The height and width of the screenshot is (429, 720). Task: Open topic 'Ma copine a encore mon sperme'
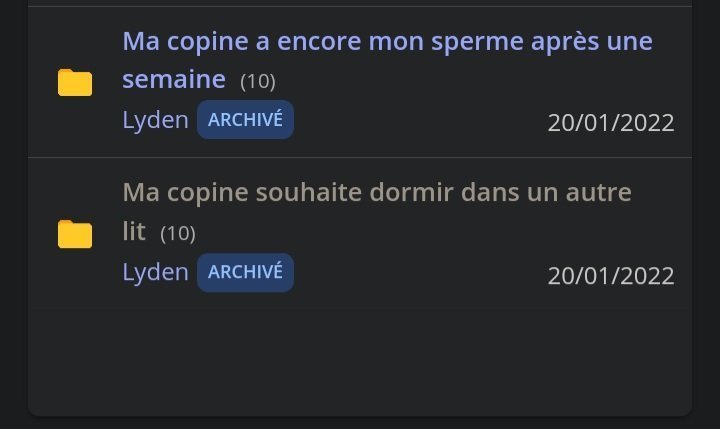click(x=387, y=60)
